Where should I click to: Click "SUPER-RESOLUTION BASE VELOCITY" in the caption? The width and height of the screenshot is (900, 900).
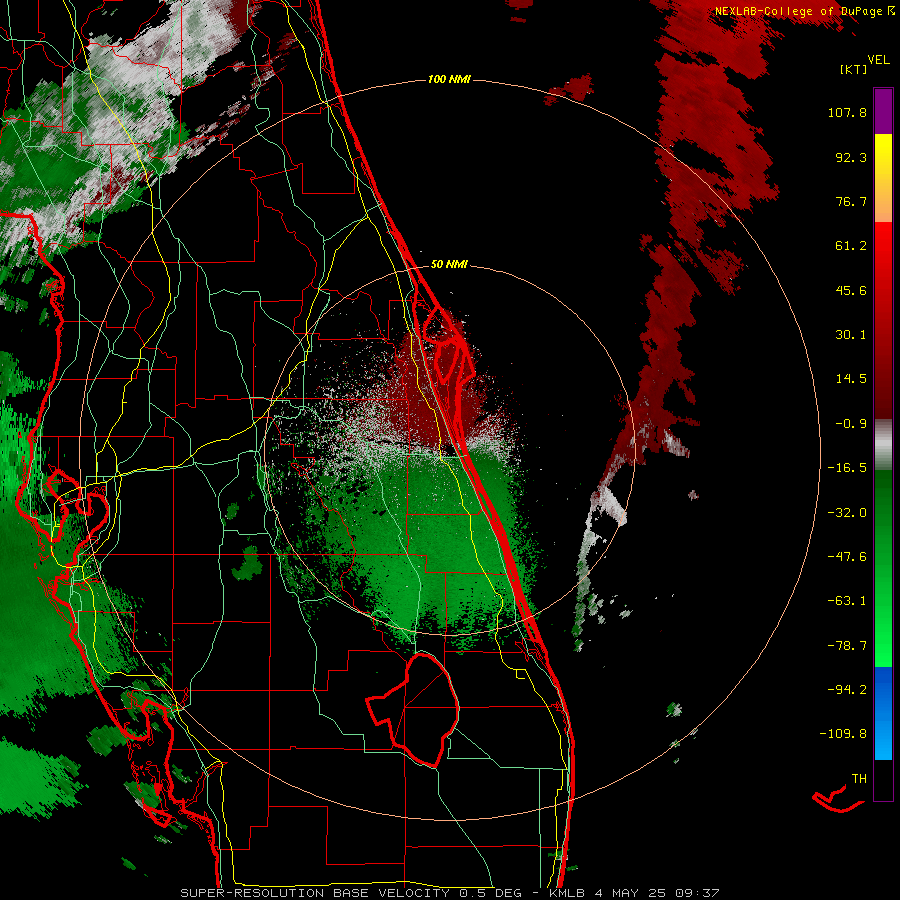coord(315,893)
